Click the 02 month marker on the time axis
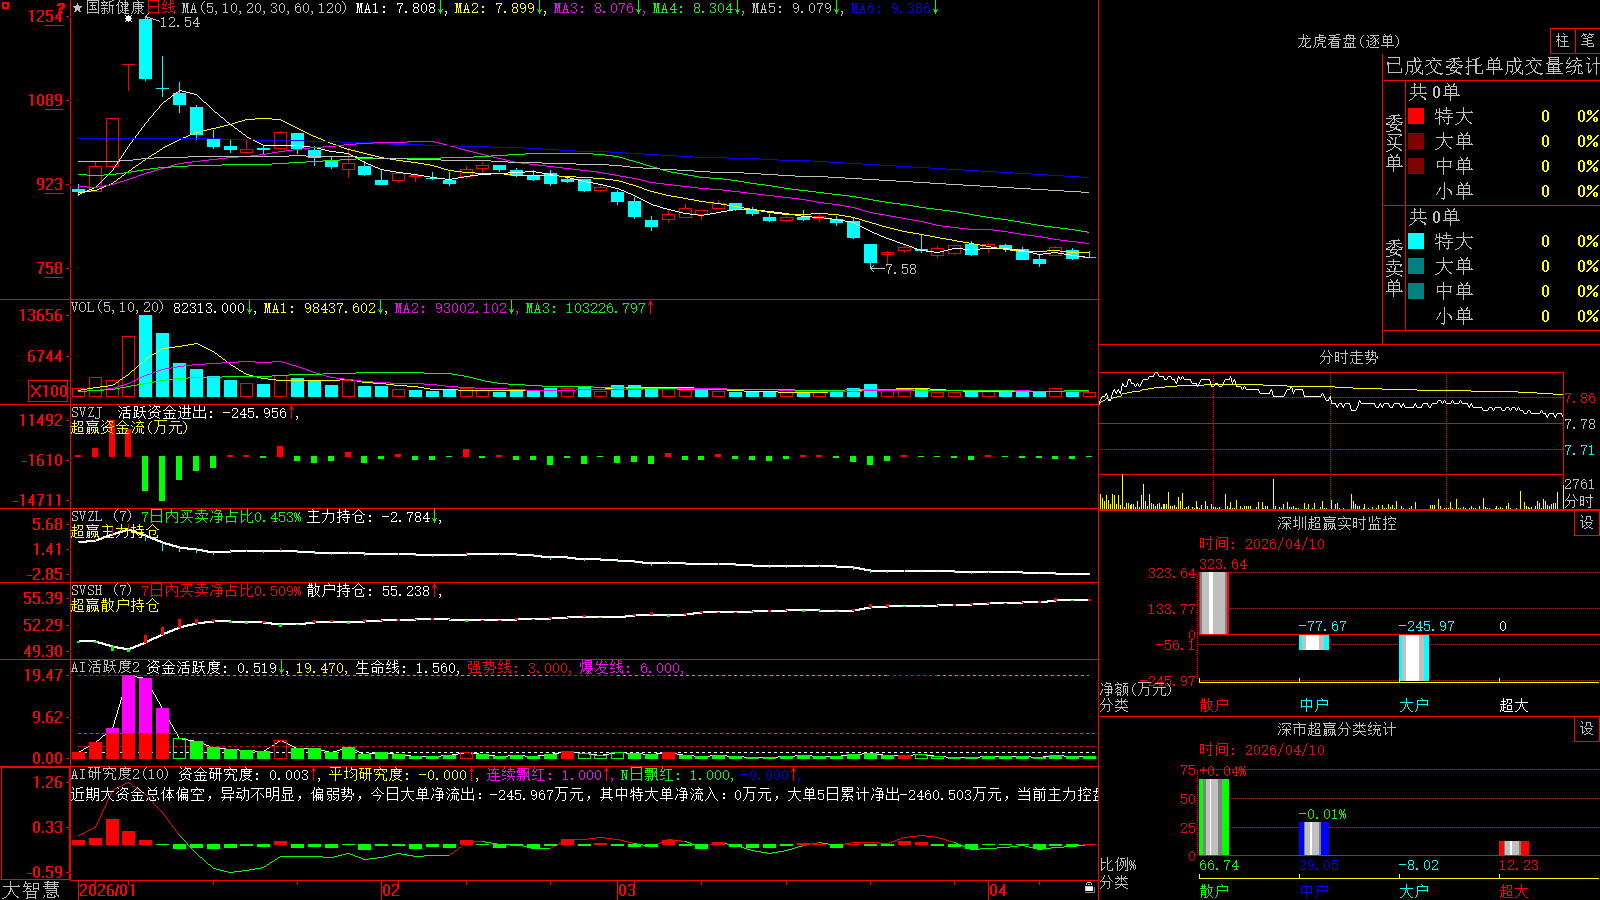Image resolution: width=1600 pixels, height=900 pixels. (x=391, y=890)
